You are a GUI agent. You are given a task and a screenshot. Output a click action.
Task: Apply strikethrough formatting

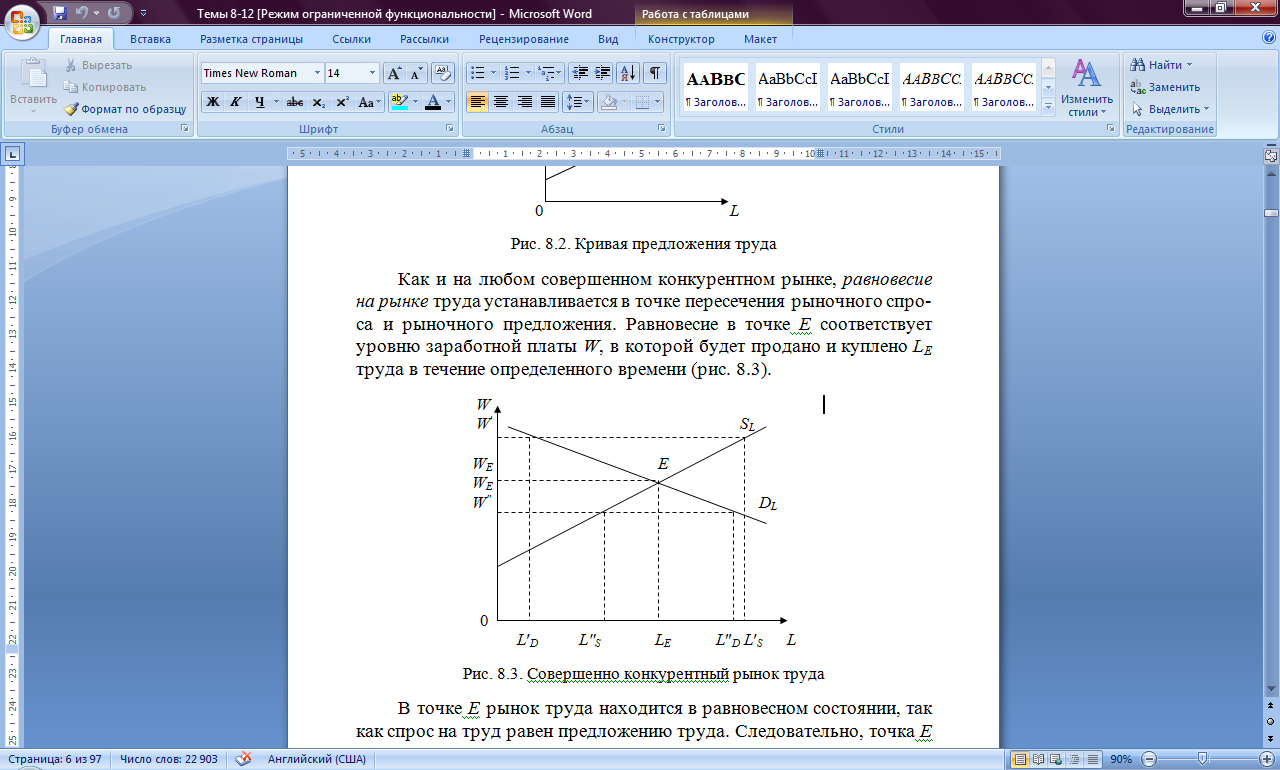click(294, 102)
